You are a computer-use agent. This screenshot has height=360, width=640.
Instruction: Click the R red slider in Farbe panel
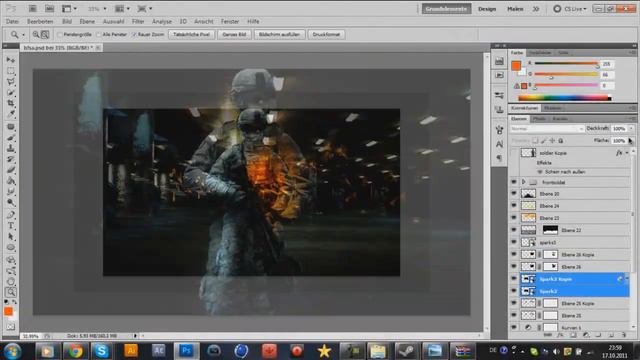tap(567, 63)
